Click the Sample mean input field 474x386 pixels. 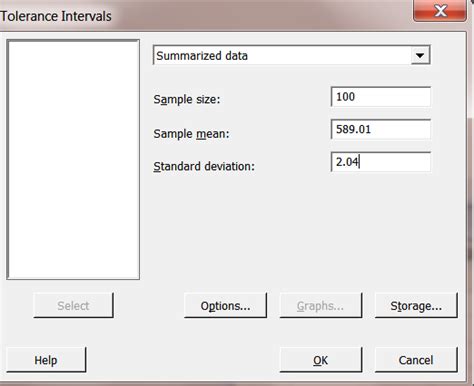(x=381, y=129)
